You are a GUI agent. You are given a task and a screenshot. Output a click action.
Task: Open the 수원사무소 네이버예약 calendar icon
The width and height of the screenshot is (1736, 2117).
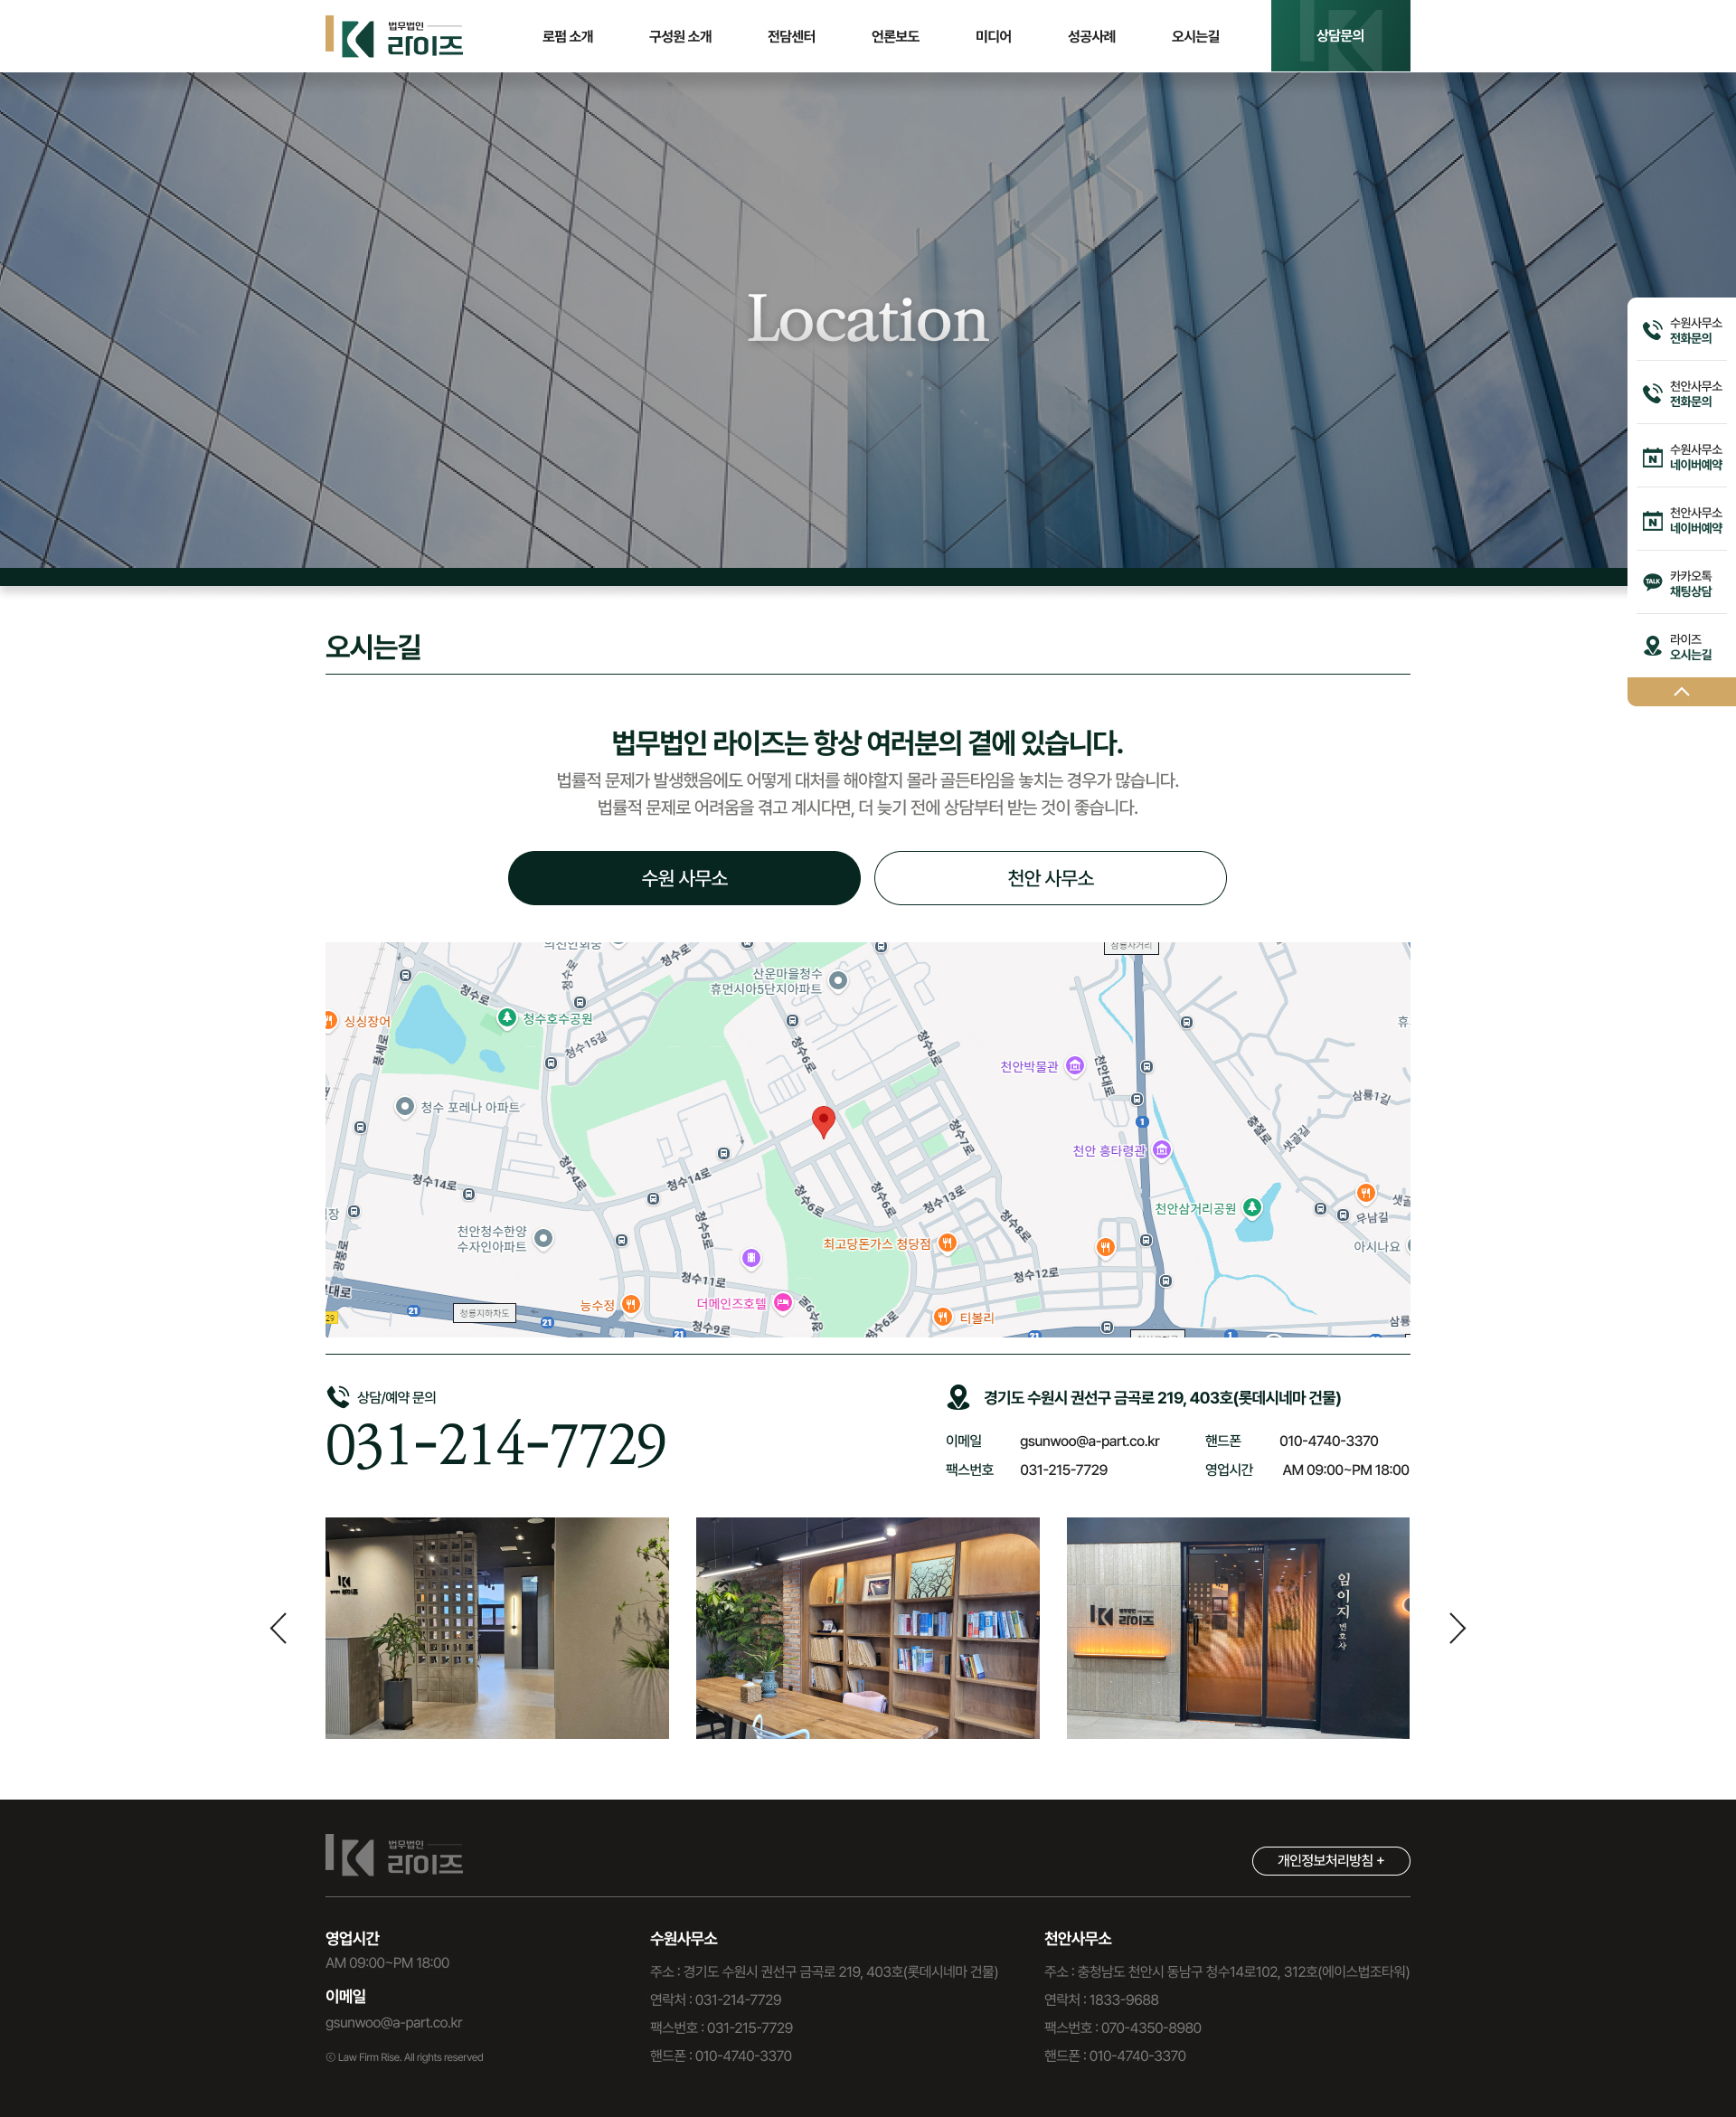tap(1652, 457)
